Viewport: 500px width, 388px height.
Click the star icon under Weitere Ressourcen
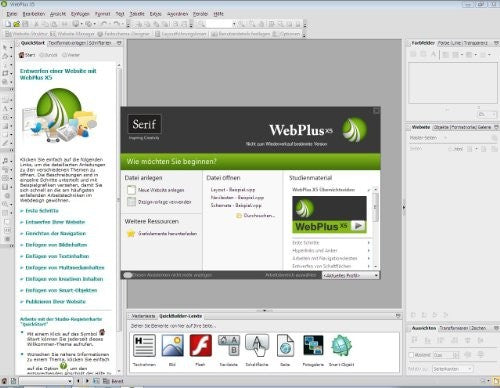131,233
